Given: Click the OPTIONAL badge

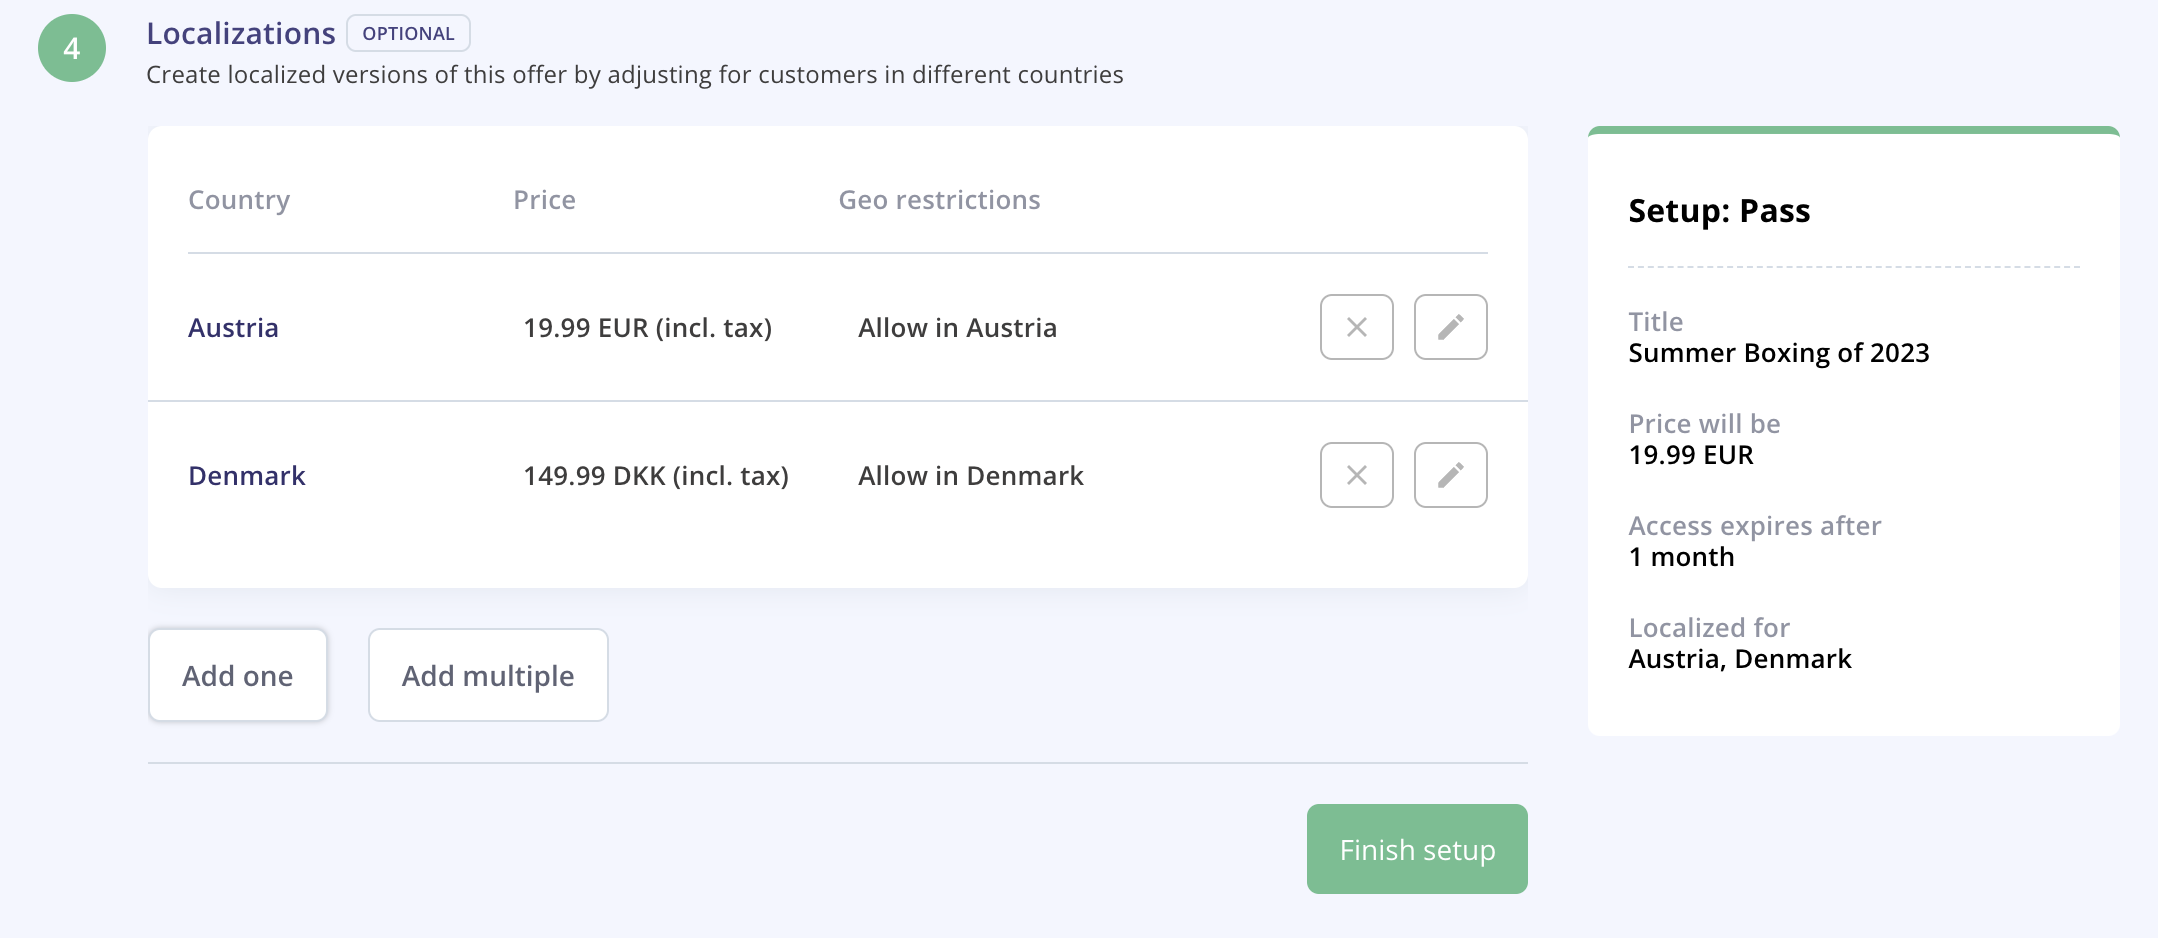Looking at the screenshot, I should (x=408, y=33).
